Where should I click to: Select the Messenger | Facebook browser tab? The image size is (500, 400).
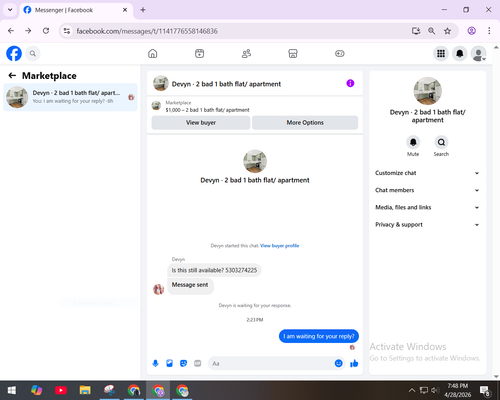coord(76,10)
